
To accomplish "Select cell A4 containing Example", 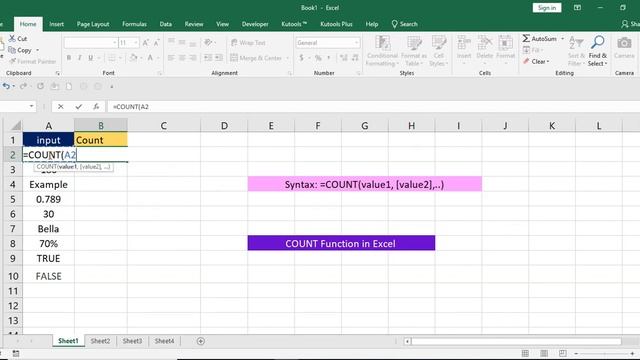I will [x=49, y=184].
